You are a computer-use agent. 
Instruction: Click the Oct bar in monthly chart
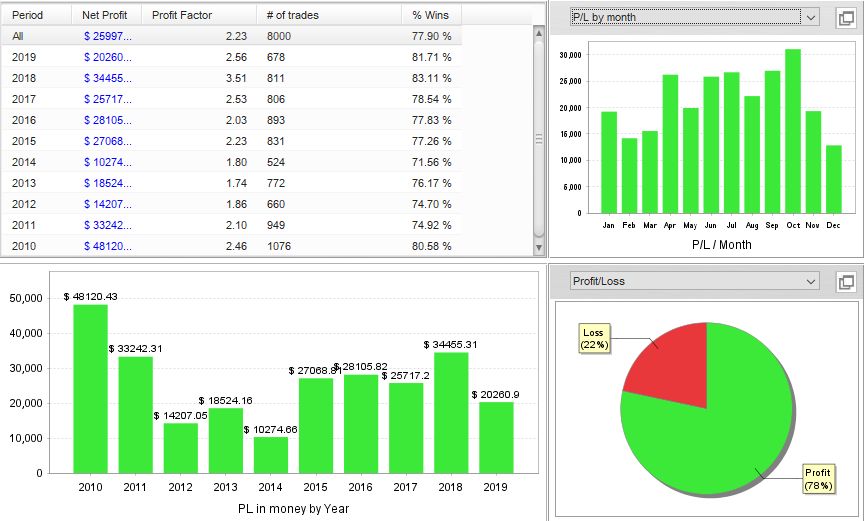pyautogui.click(x=793, y=131)
